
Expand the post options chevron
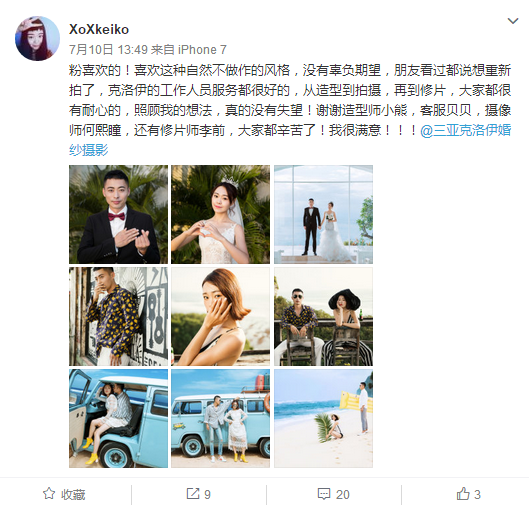(x=513, y=21)
